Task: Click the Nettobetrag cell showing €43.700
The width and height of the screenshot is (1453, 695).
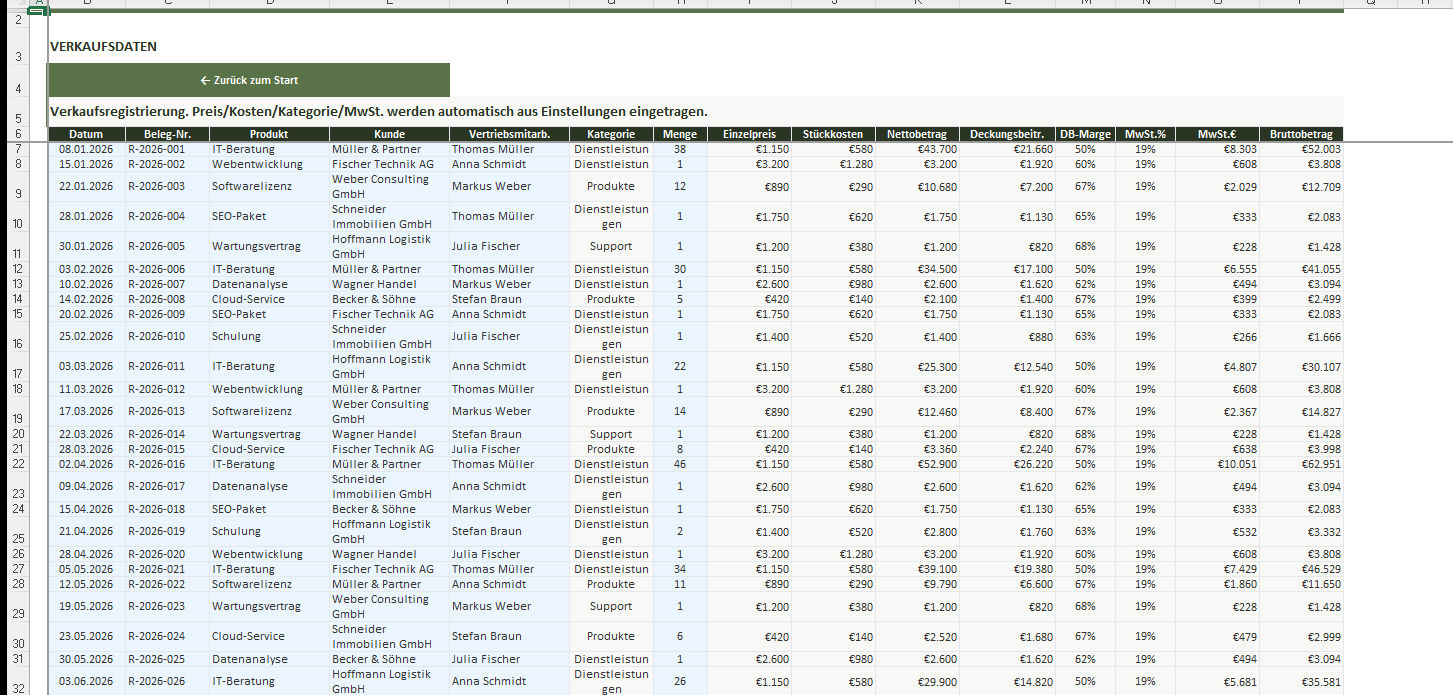Action: [x=916, y=149]
